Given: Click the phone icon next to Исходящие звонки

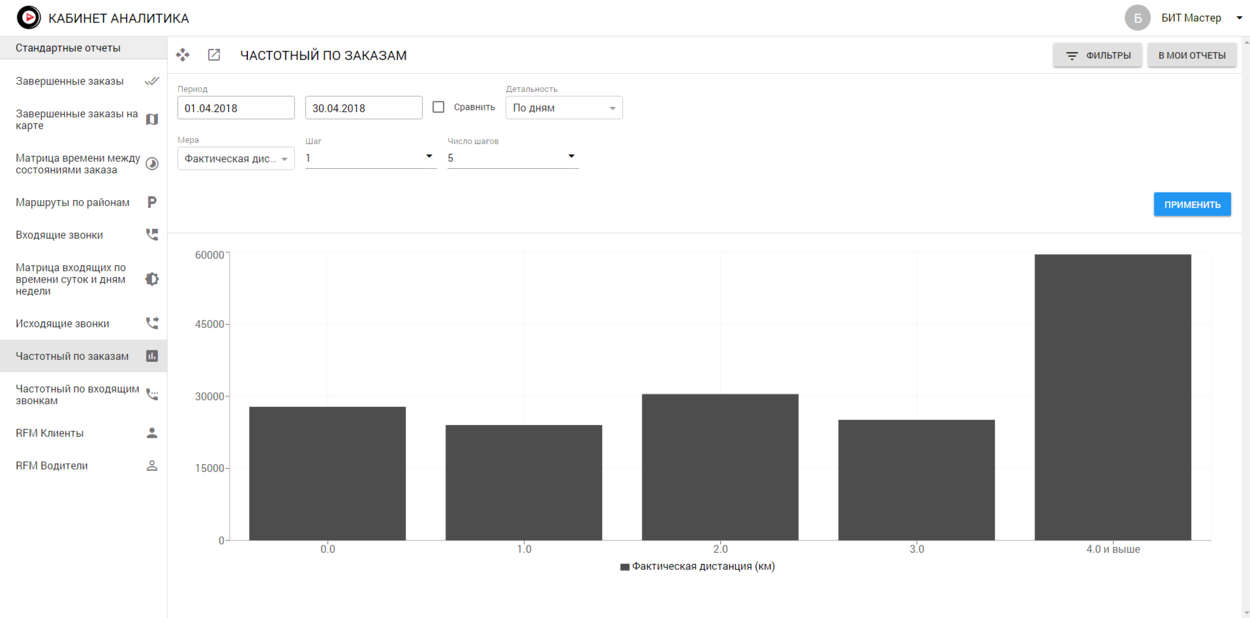Looking at the screenshot, I should click(x=152, y=324).
